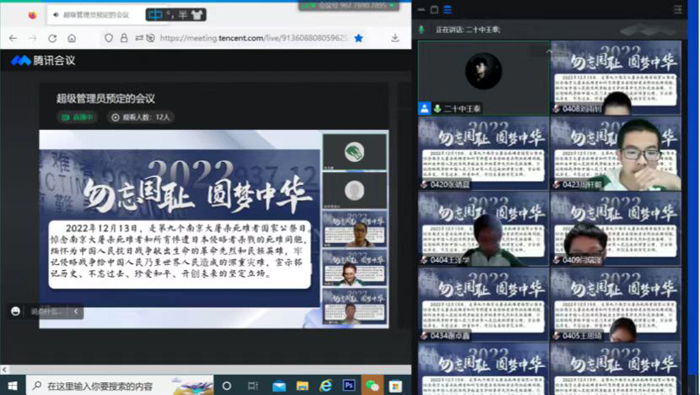Viewport: 700px width, 395px height.
Task: Open Mail app from taskbar
Action: click(x=279, y=386)
